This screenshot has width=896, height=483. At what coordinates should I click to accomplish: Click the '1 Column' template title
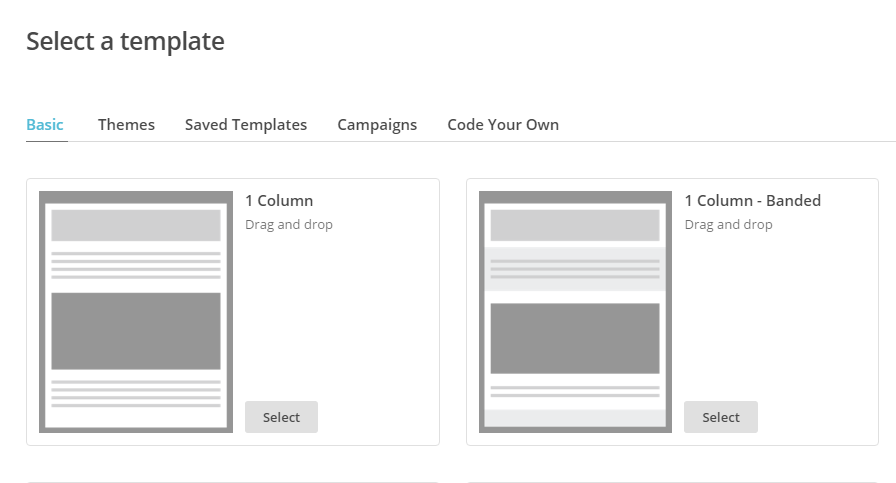point(279,201)
